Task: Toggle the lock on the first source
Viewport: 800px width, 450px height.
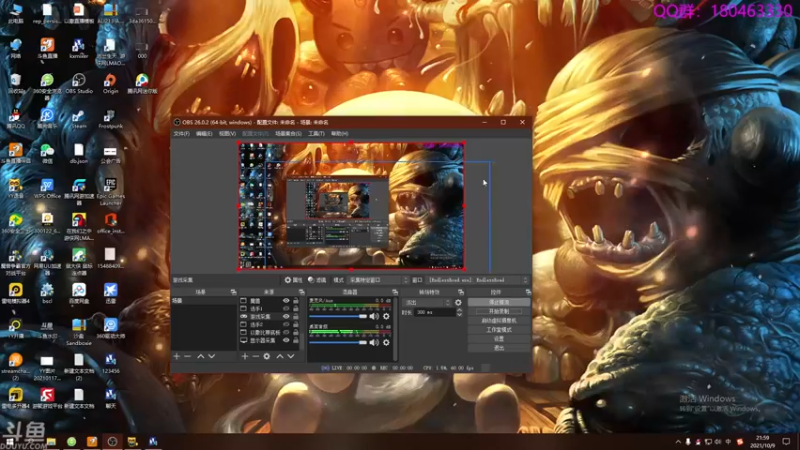Action: point(297,301)
